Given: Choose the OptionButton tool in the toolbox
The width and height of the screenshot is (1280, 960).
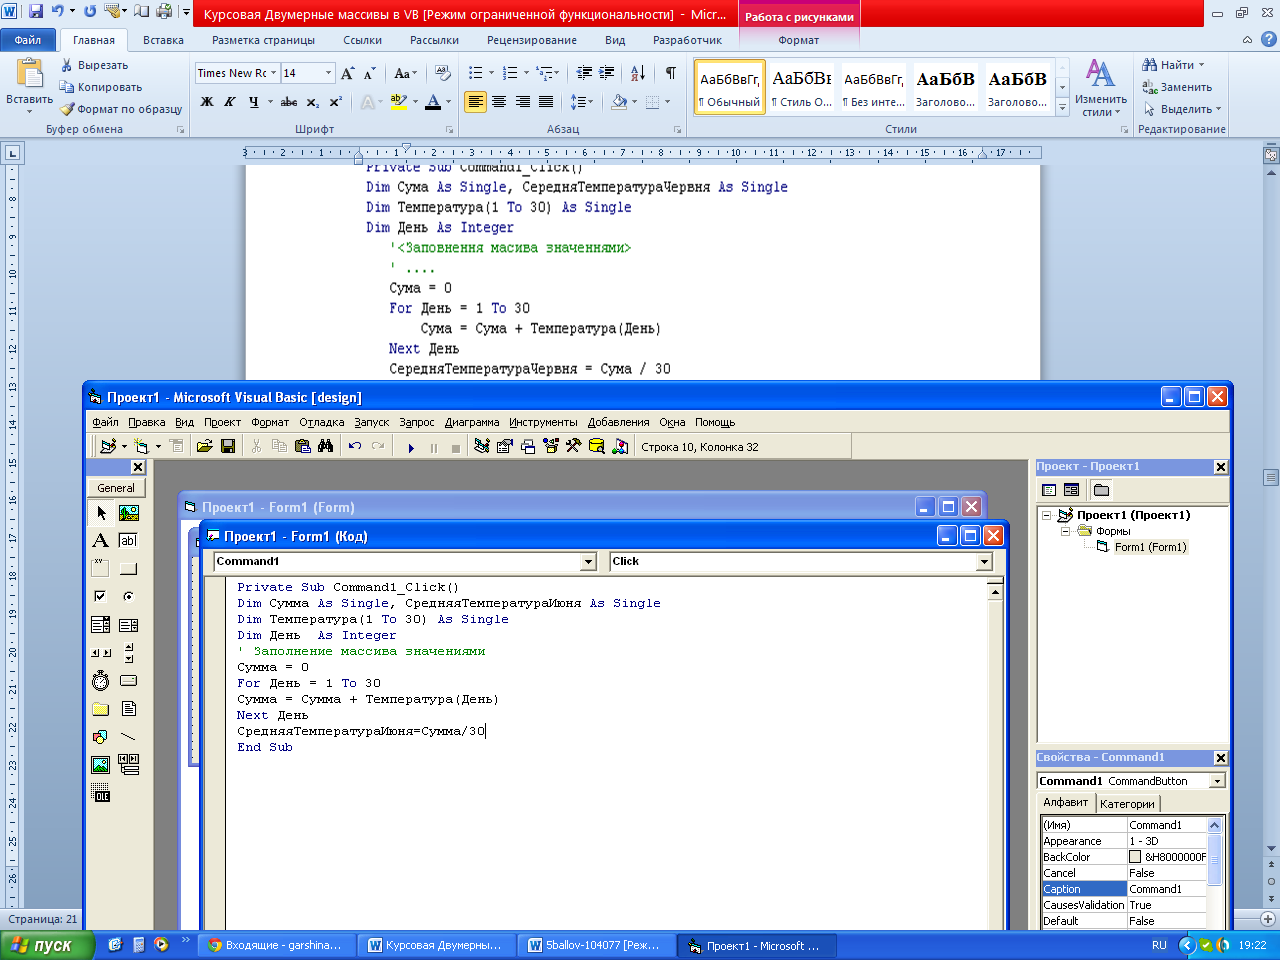Looking at the screenshot, I should [x=129, y=597].
